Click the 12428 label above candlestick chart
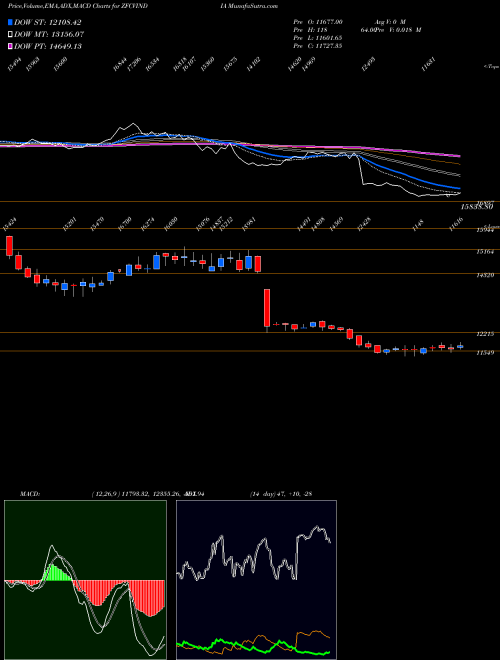 coord(364,225)
